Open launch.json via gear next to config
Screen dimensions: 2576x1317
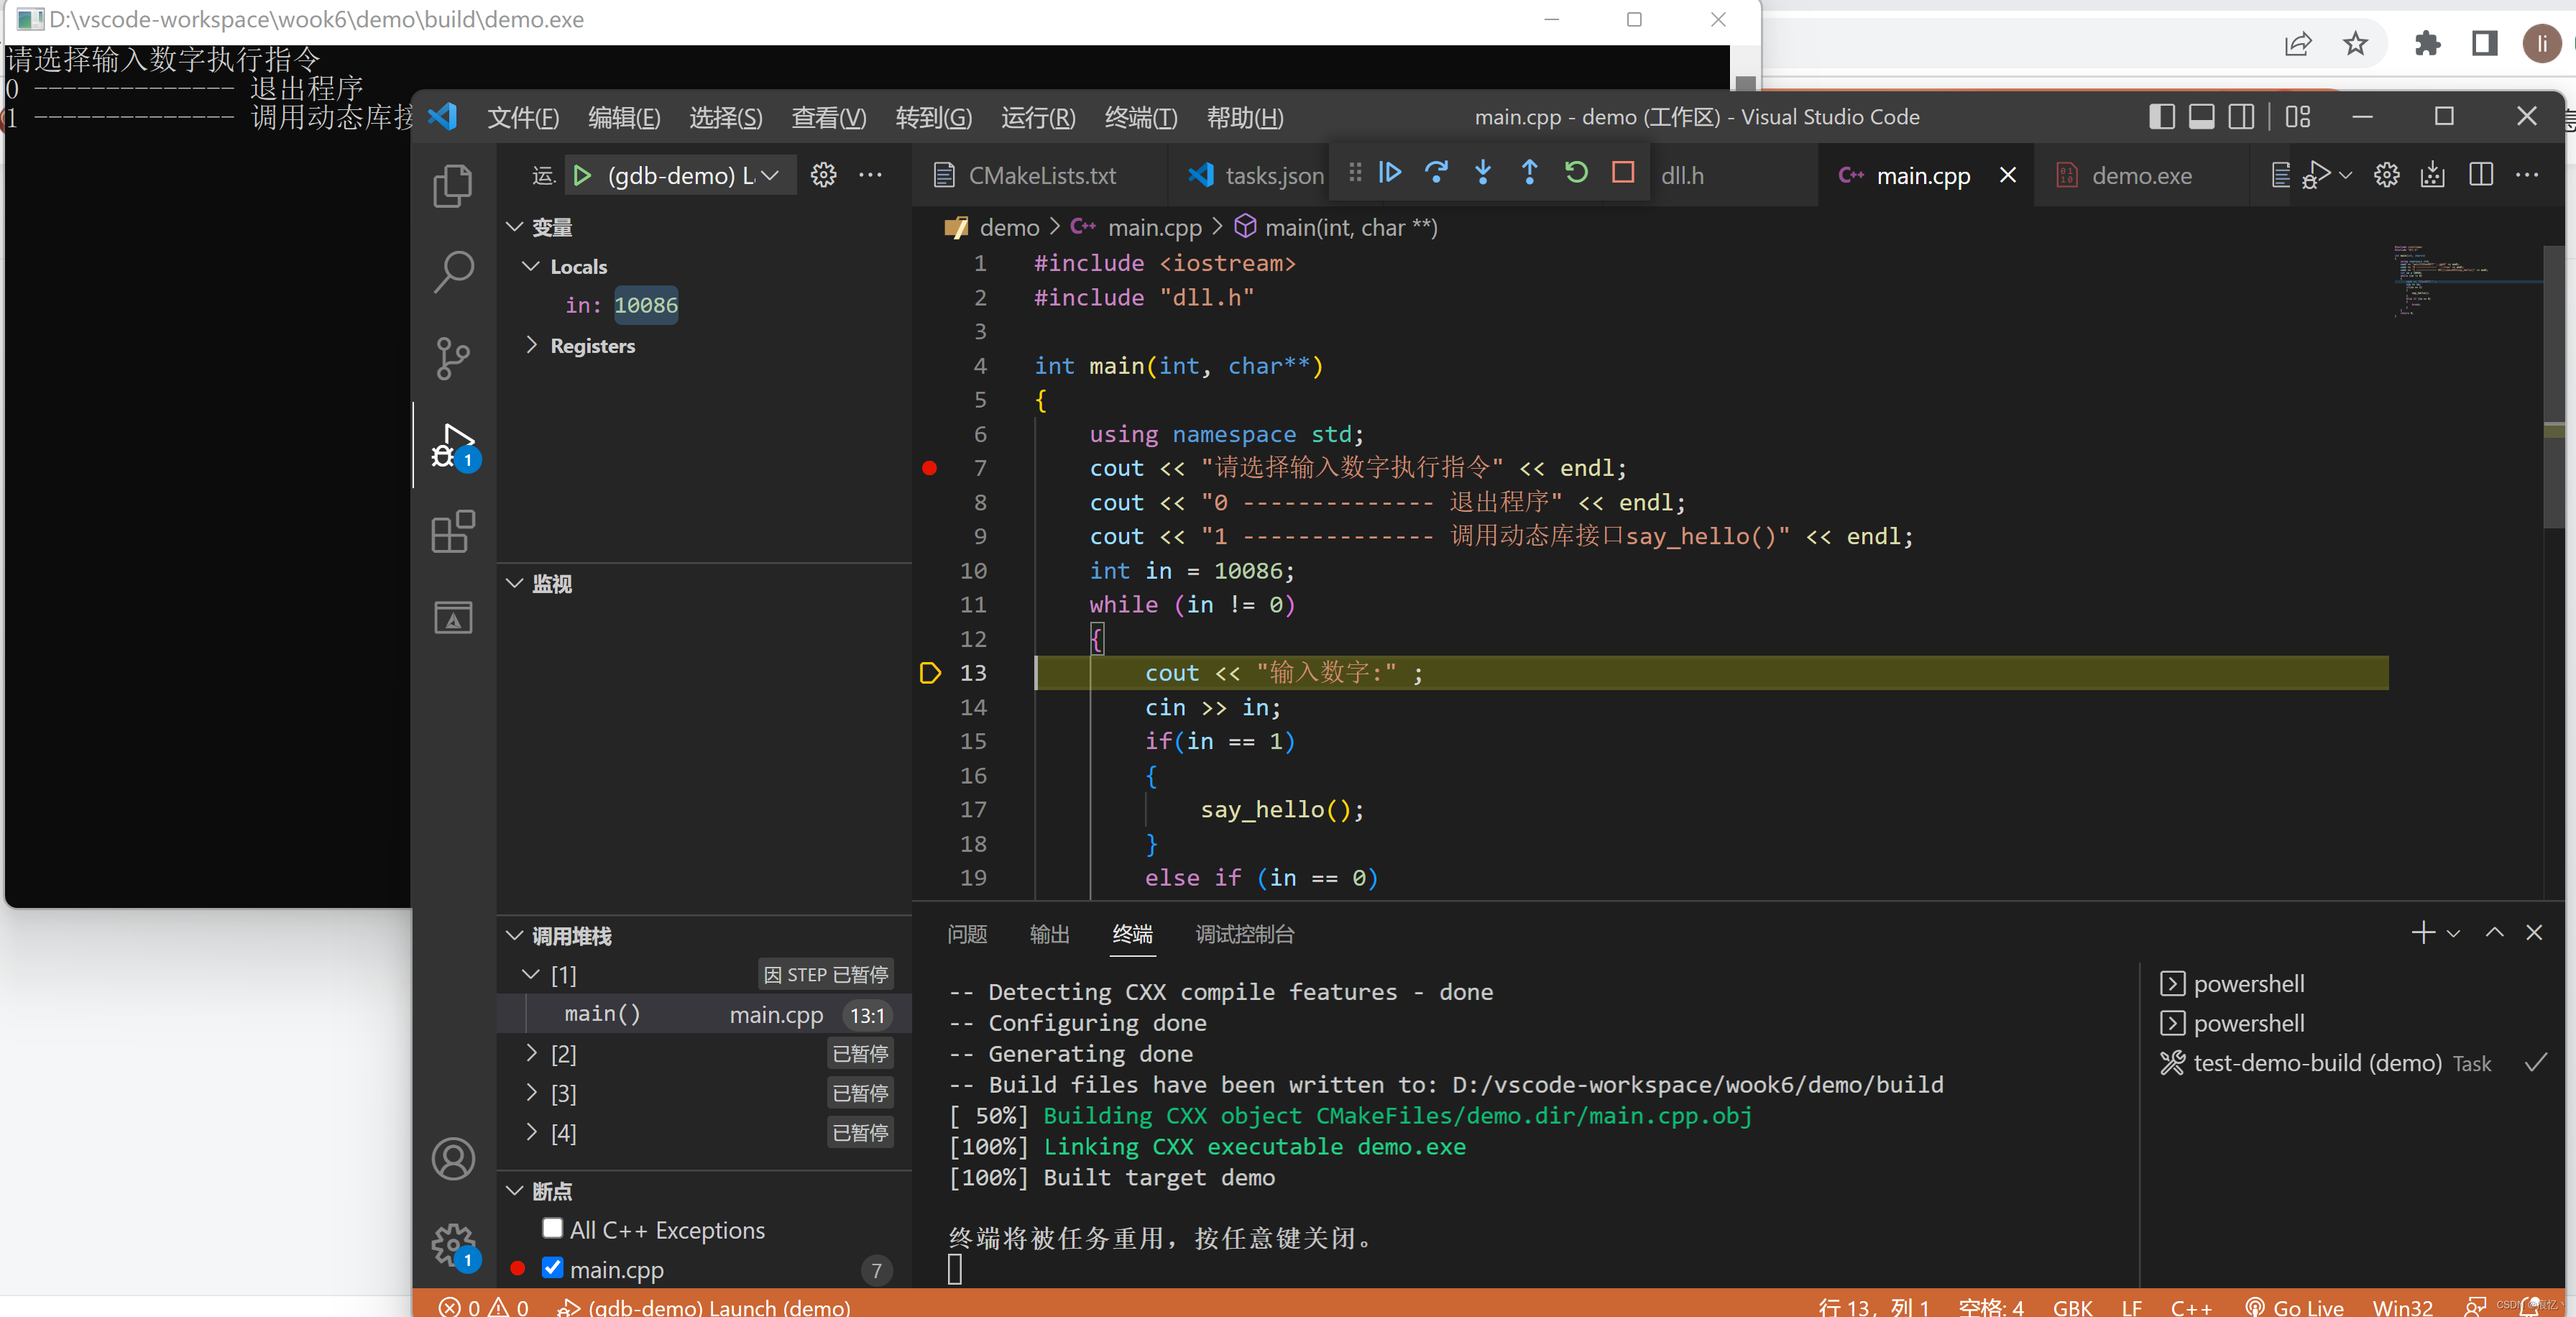pyautogui.click(x=823, y=176)
